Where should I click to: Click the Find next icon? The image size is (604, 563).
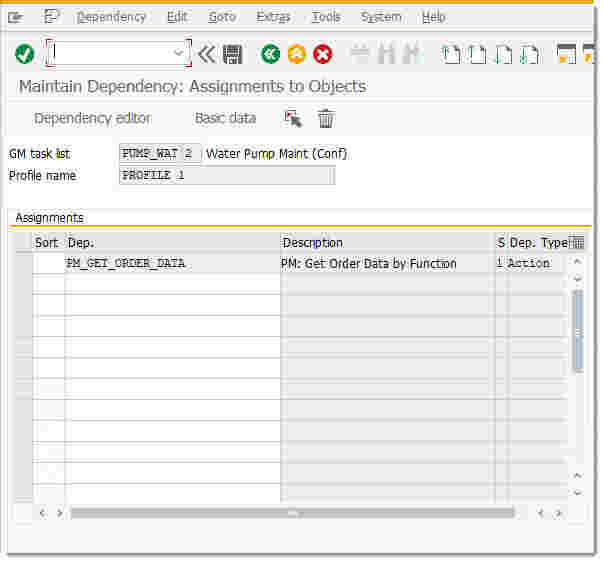click(x=412, y=54)
